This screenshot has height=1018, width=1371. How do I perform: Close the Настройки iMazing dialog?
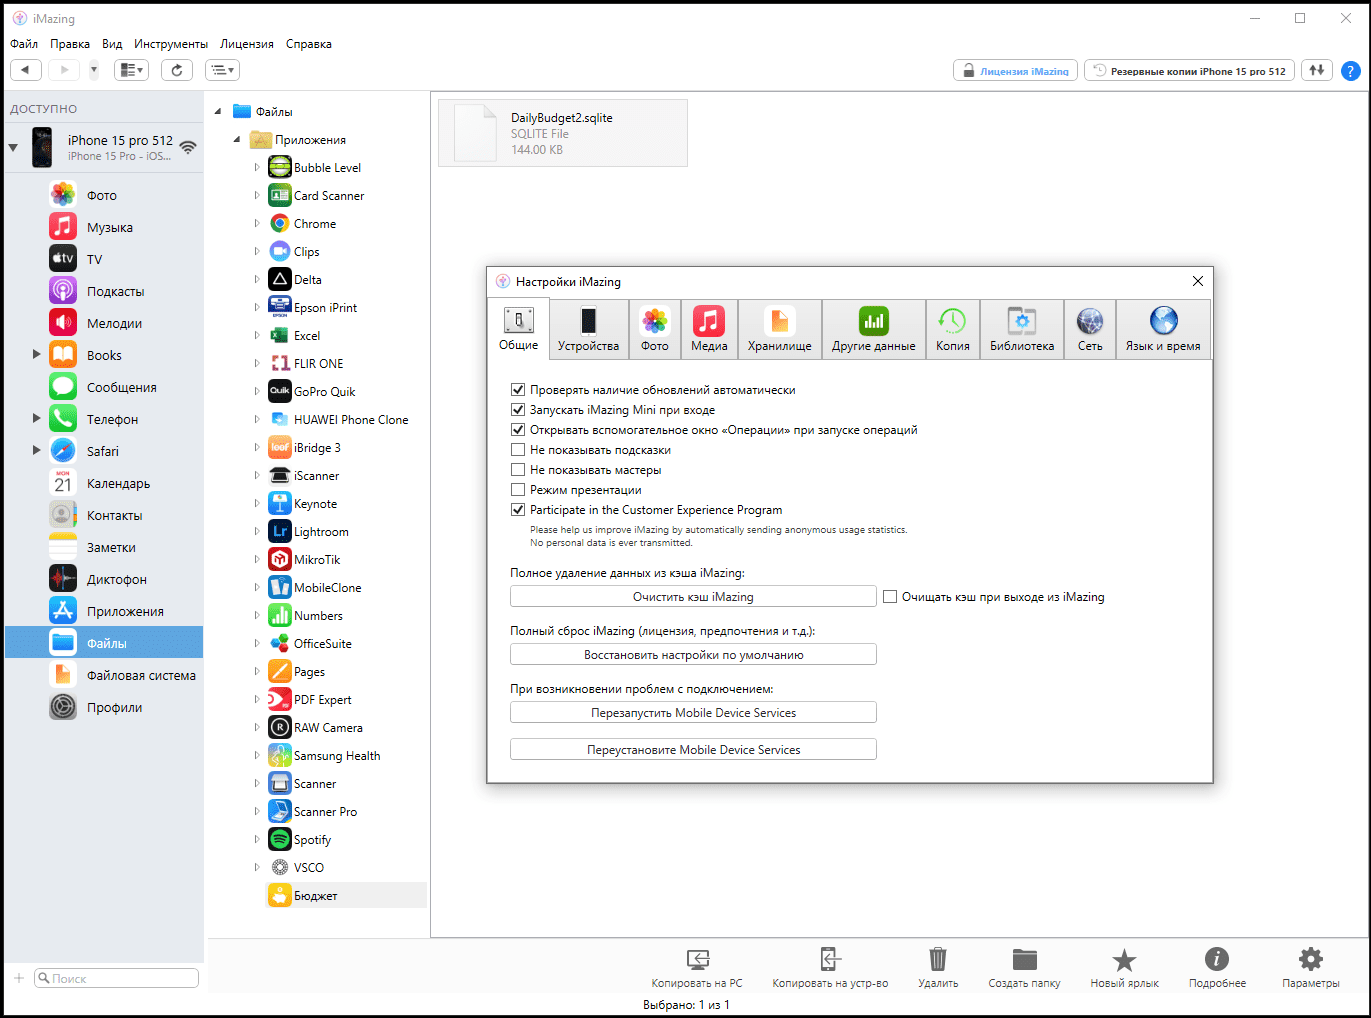point(1198,281)
